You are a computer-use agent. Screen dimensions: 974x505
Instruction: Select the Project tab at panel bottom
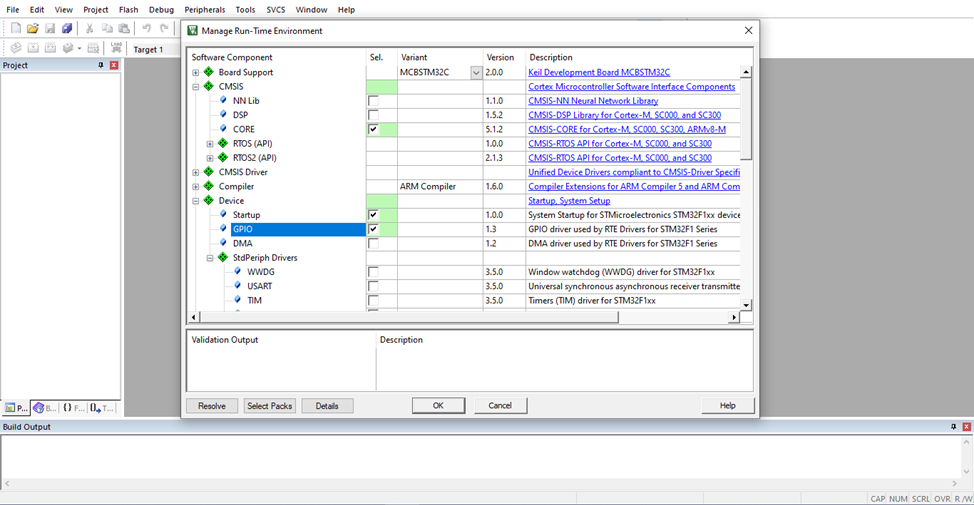coord(16,408)
